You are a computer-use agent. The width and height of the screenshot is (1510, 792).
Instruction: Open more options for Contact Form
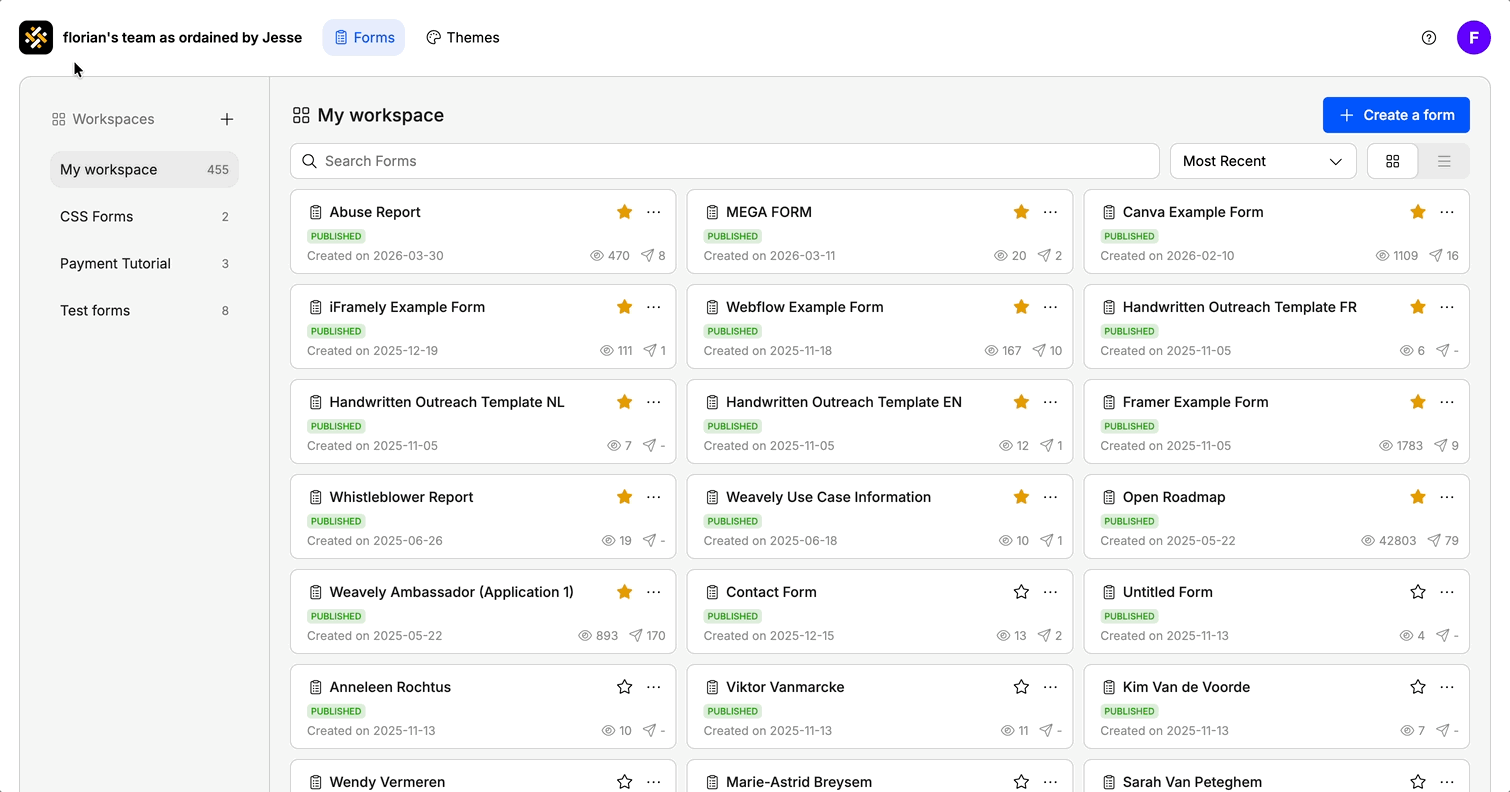tap(1050, 592)
